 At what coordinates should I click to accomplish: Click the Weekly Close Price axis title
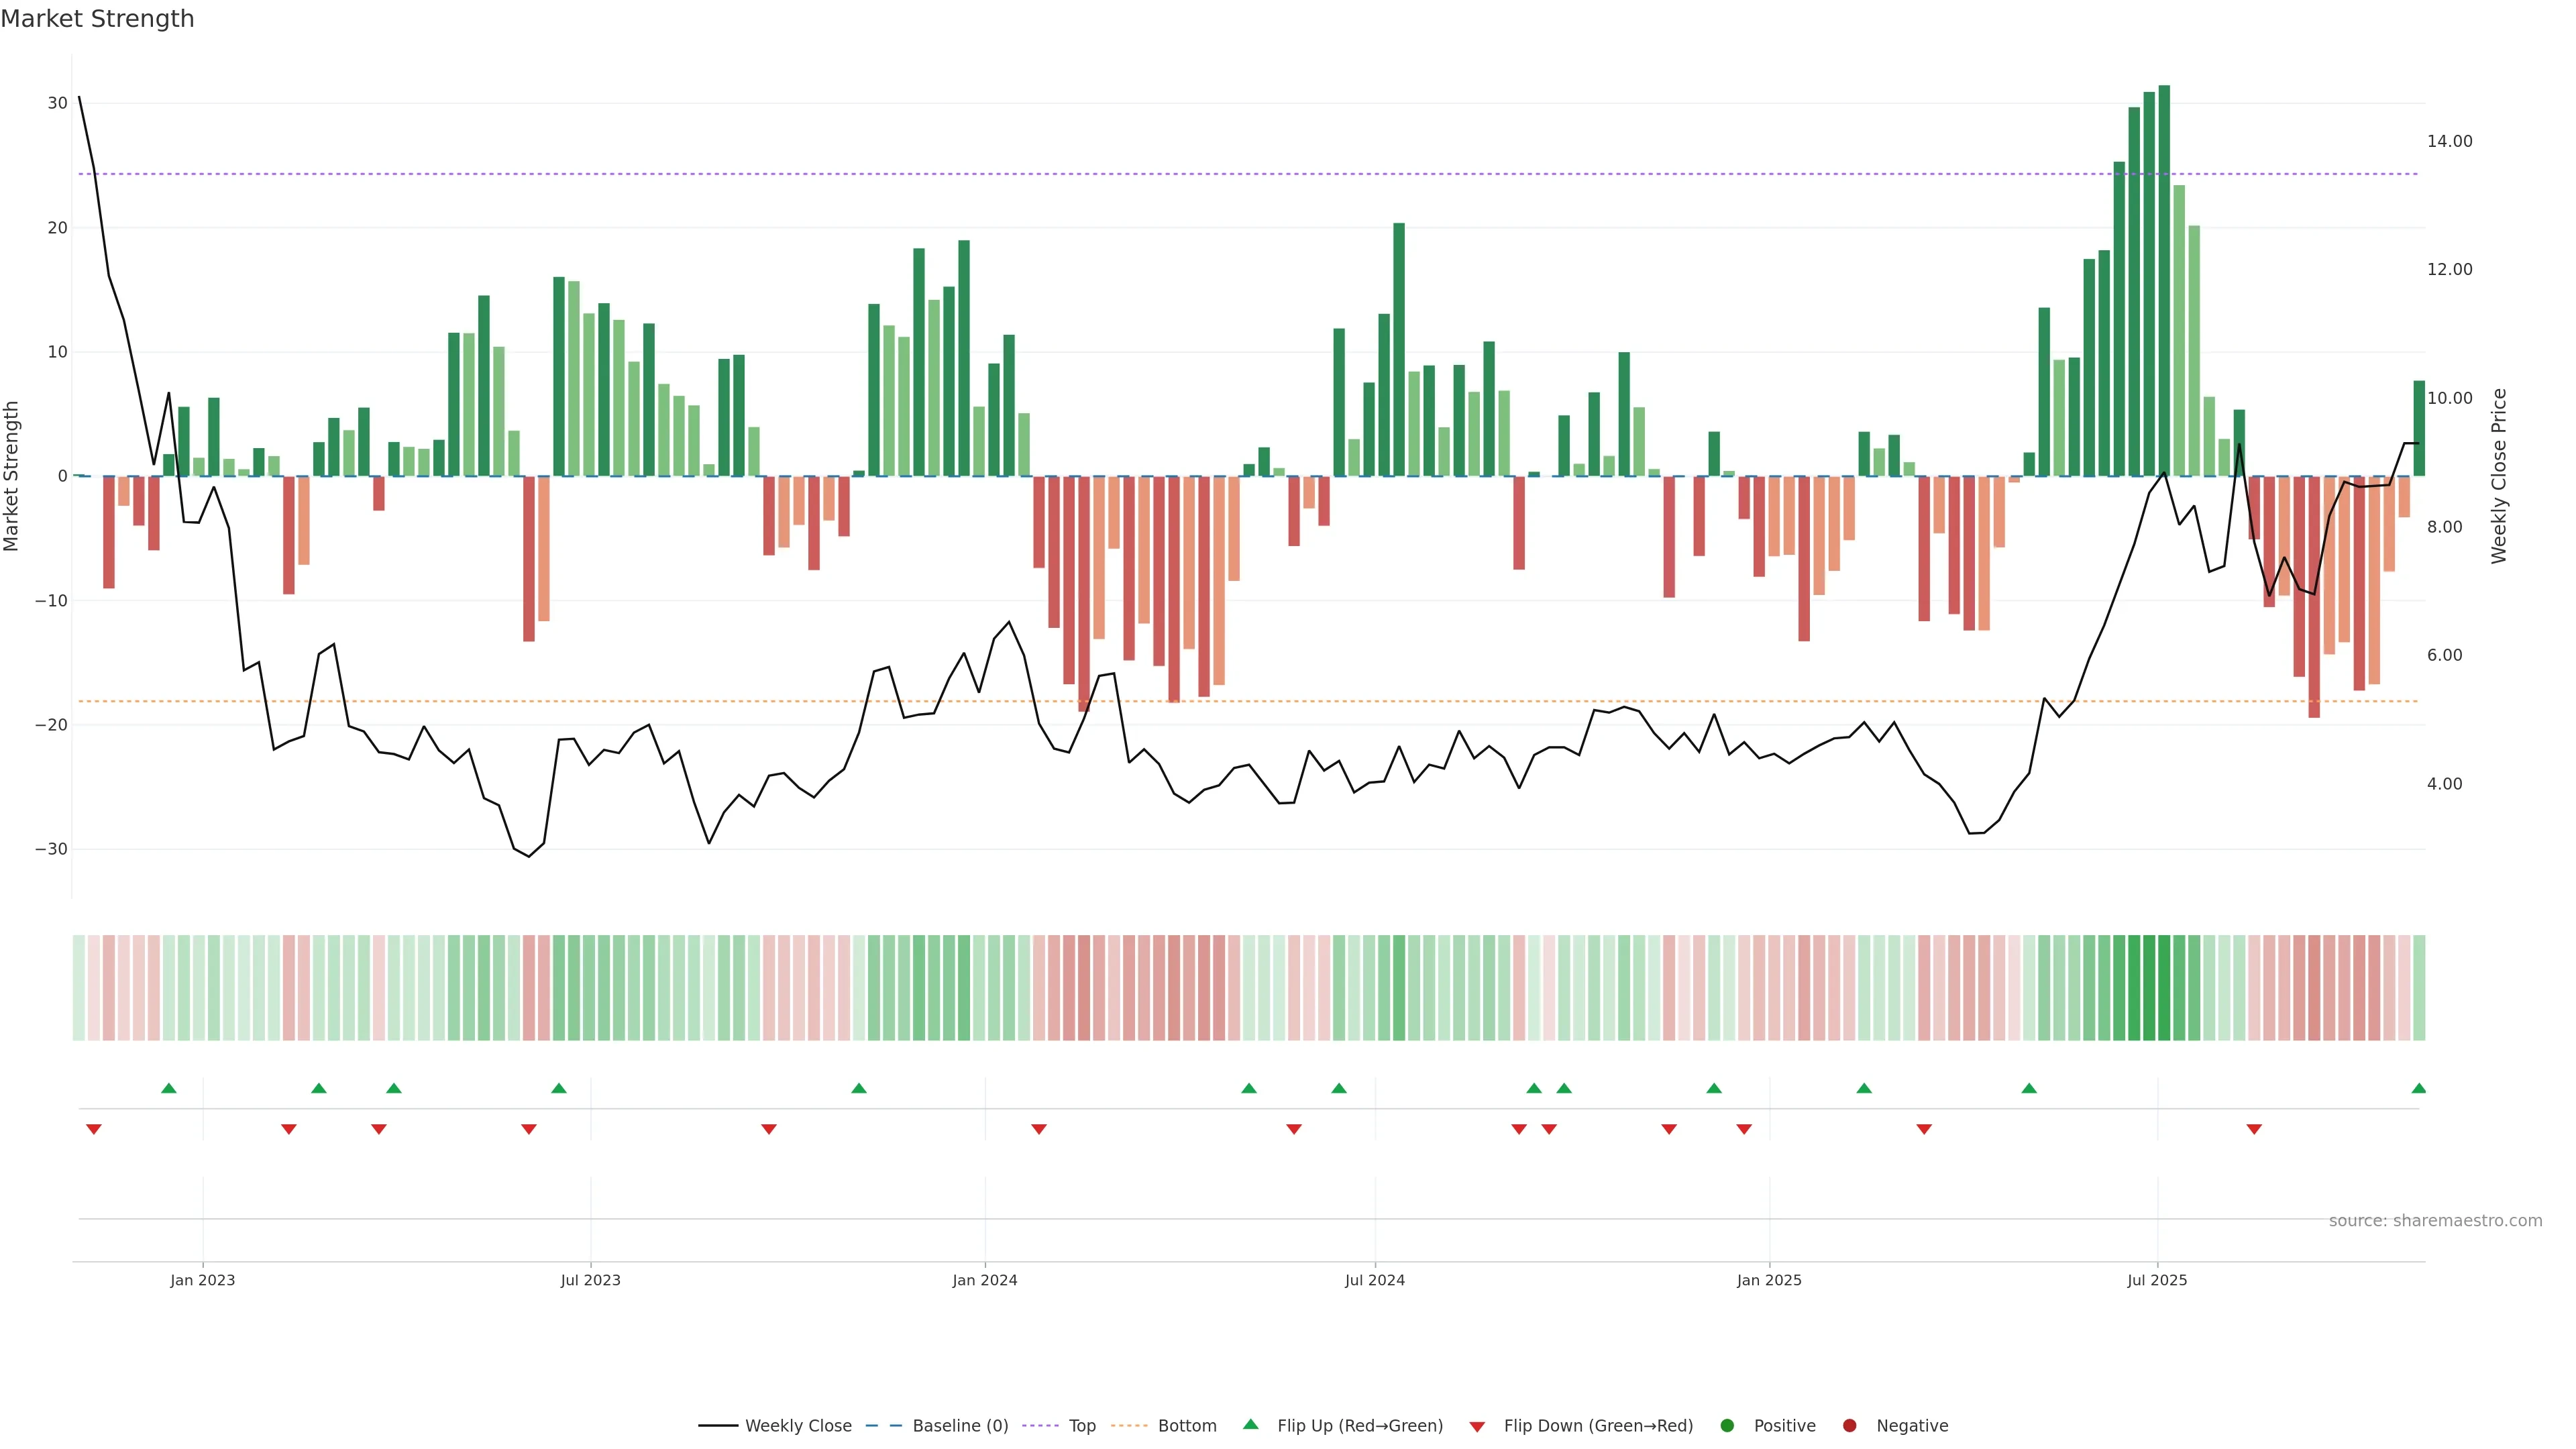2499,476
